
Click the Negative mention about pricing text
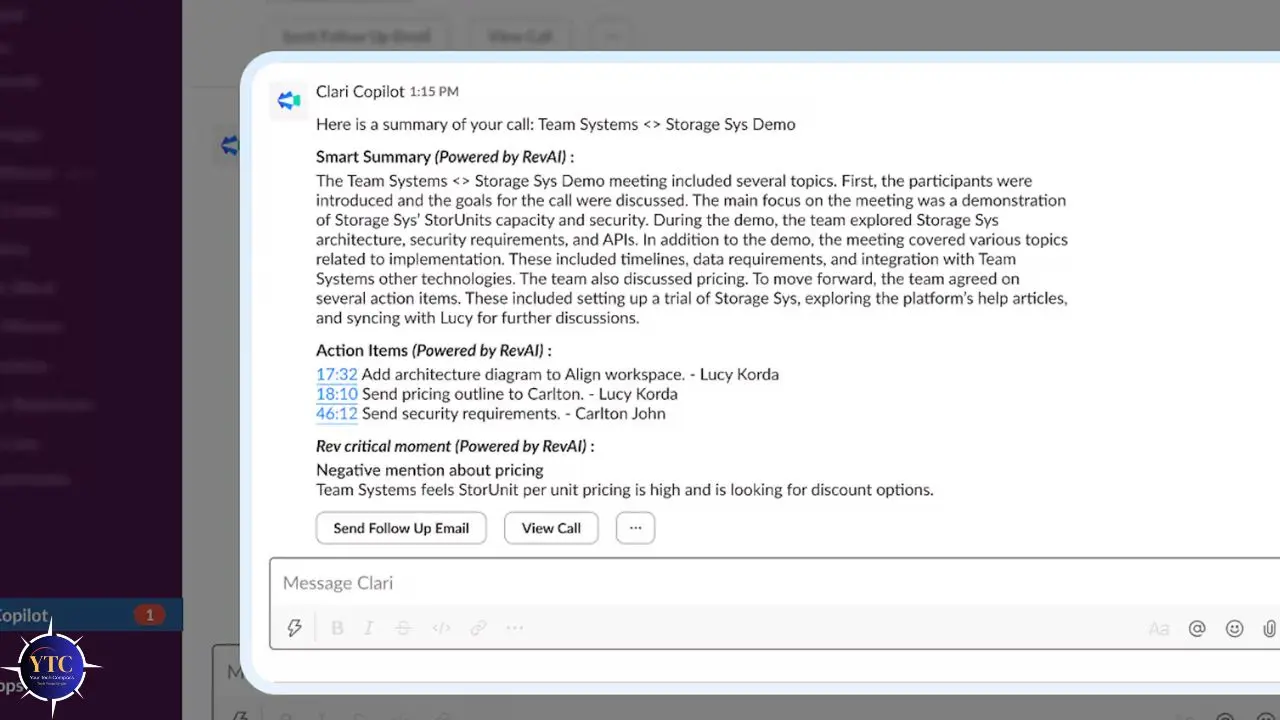pyautogui.click(x=430, y=470)
